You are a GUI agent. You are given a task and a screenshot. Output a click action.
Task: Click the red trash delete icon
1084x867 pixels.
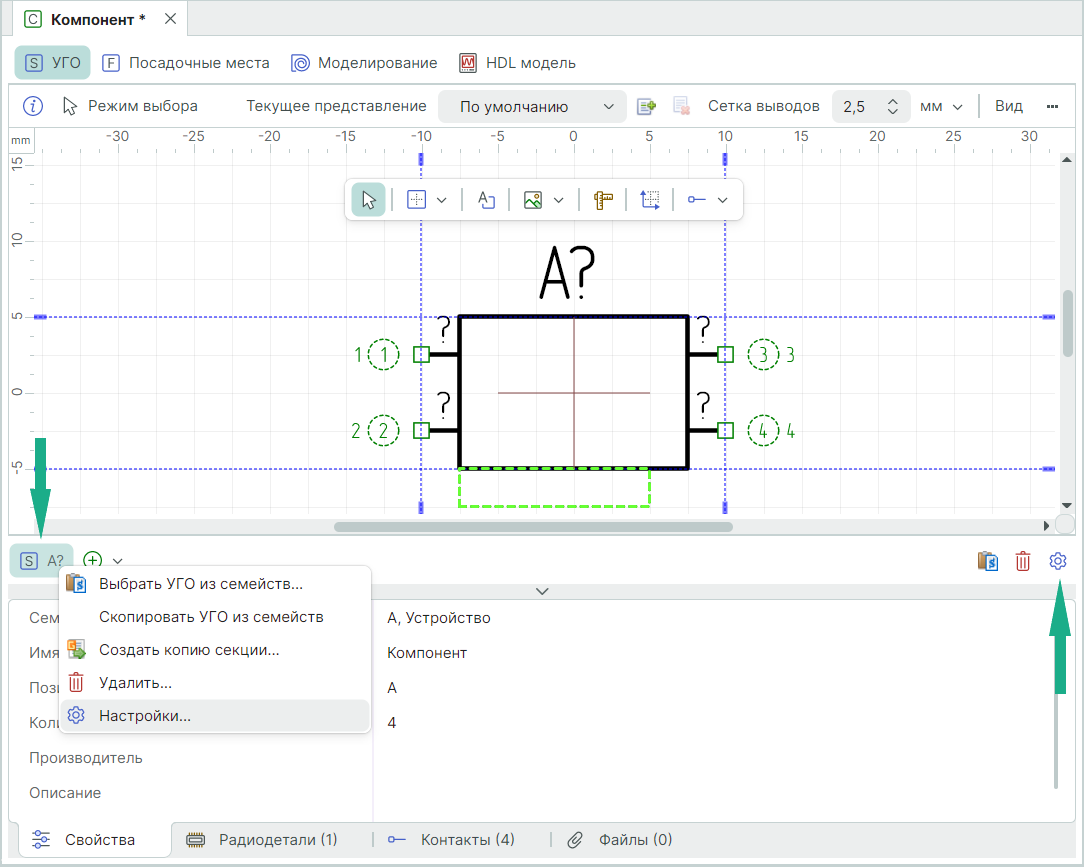(x=1022, y=561)
